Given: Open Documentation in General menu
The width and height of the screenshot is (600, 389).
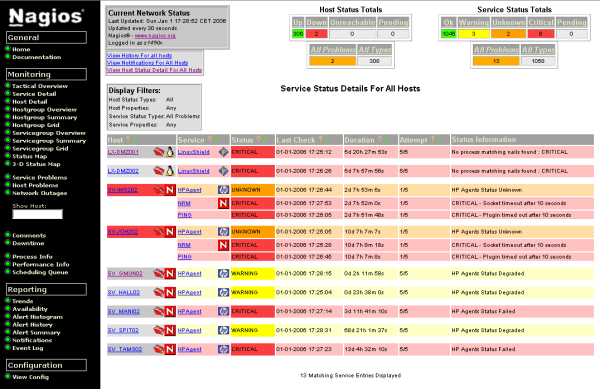Looking at the screenshot, I should 36,57.
